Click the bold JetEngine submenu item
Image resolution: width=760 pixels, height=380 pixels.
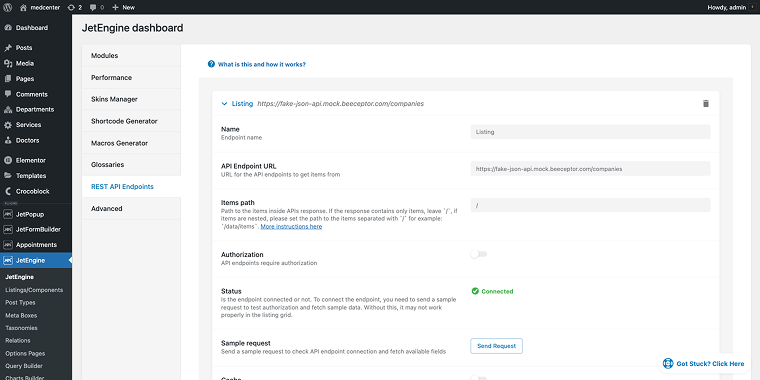point(19,277)
